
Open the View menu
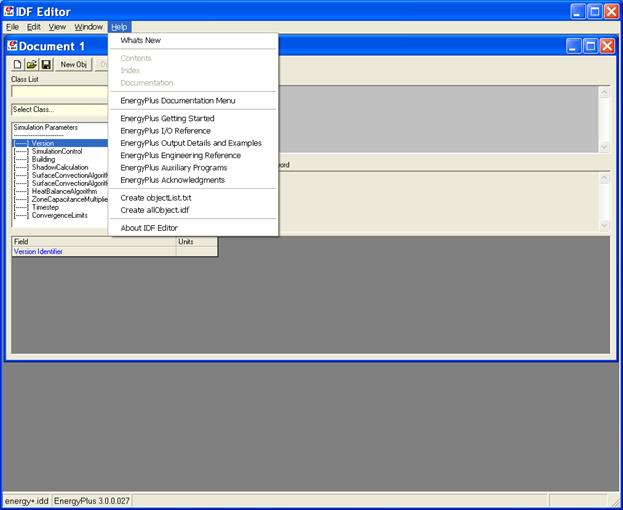[57, 27]
